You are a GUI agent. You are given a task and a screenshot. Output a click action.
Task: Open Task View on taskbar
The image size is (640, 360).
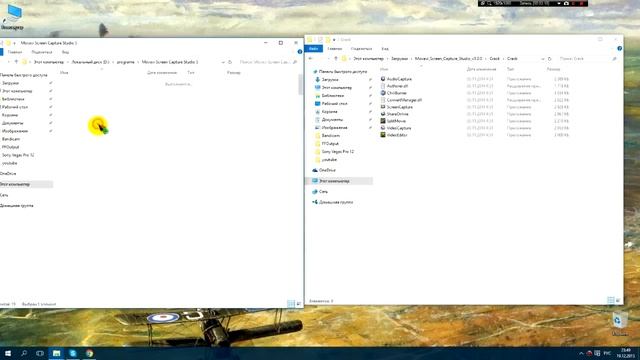(x=40, y=353)
